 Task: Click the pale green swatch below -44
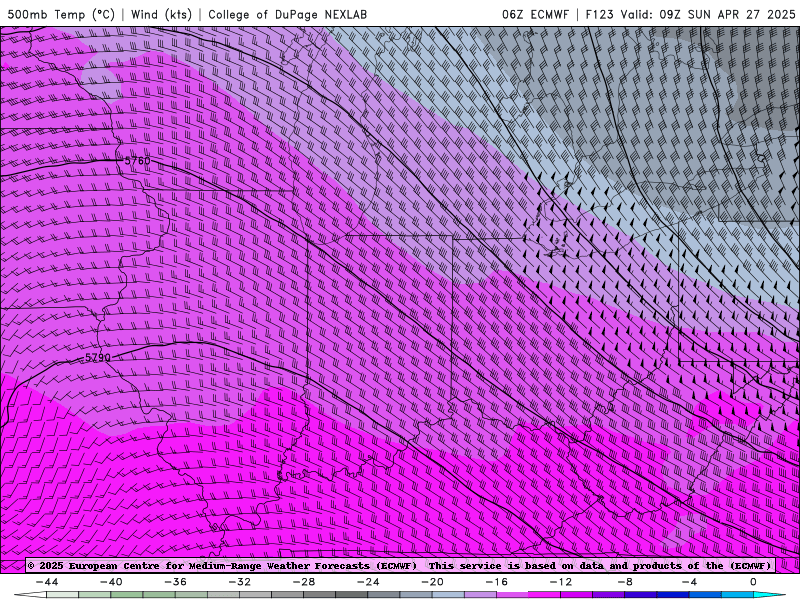[62, 595]
